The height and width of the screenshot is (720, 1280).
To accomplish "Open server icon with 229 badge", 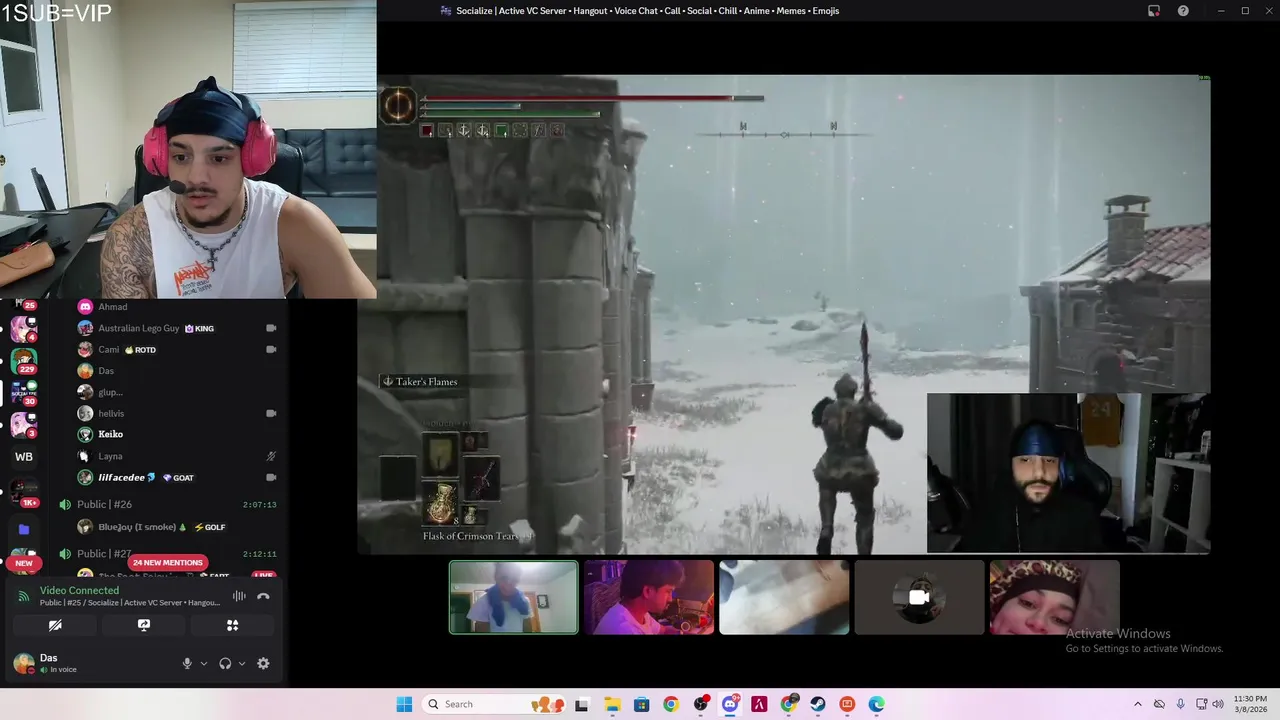I will pyautogui.click(x=24, y=359).
